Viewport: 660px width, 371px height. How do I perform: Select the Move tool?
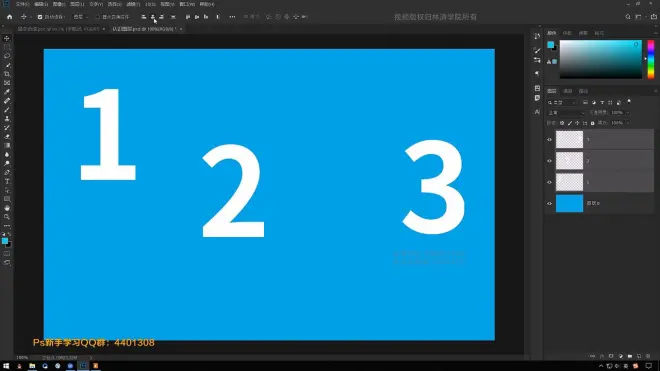(x=7, y=38)
